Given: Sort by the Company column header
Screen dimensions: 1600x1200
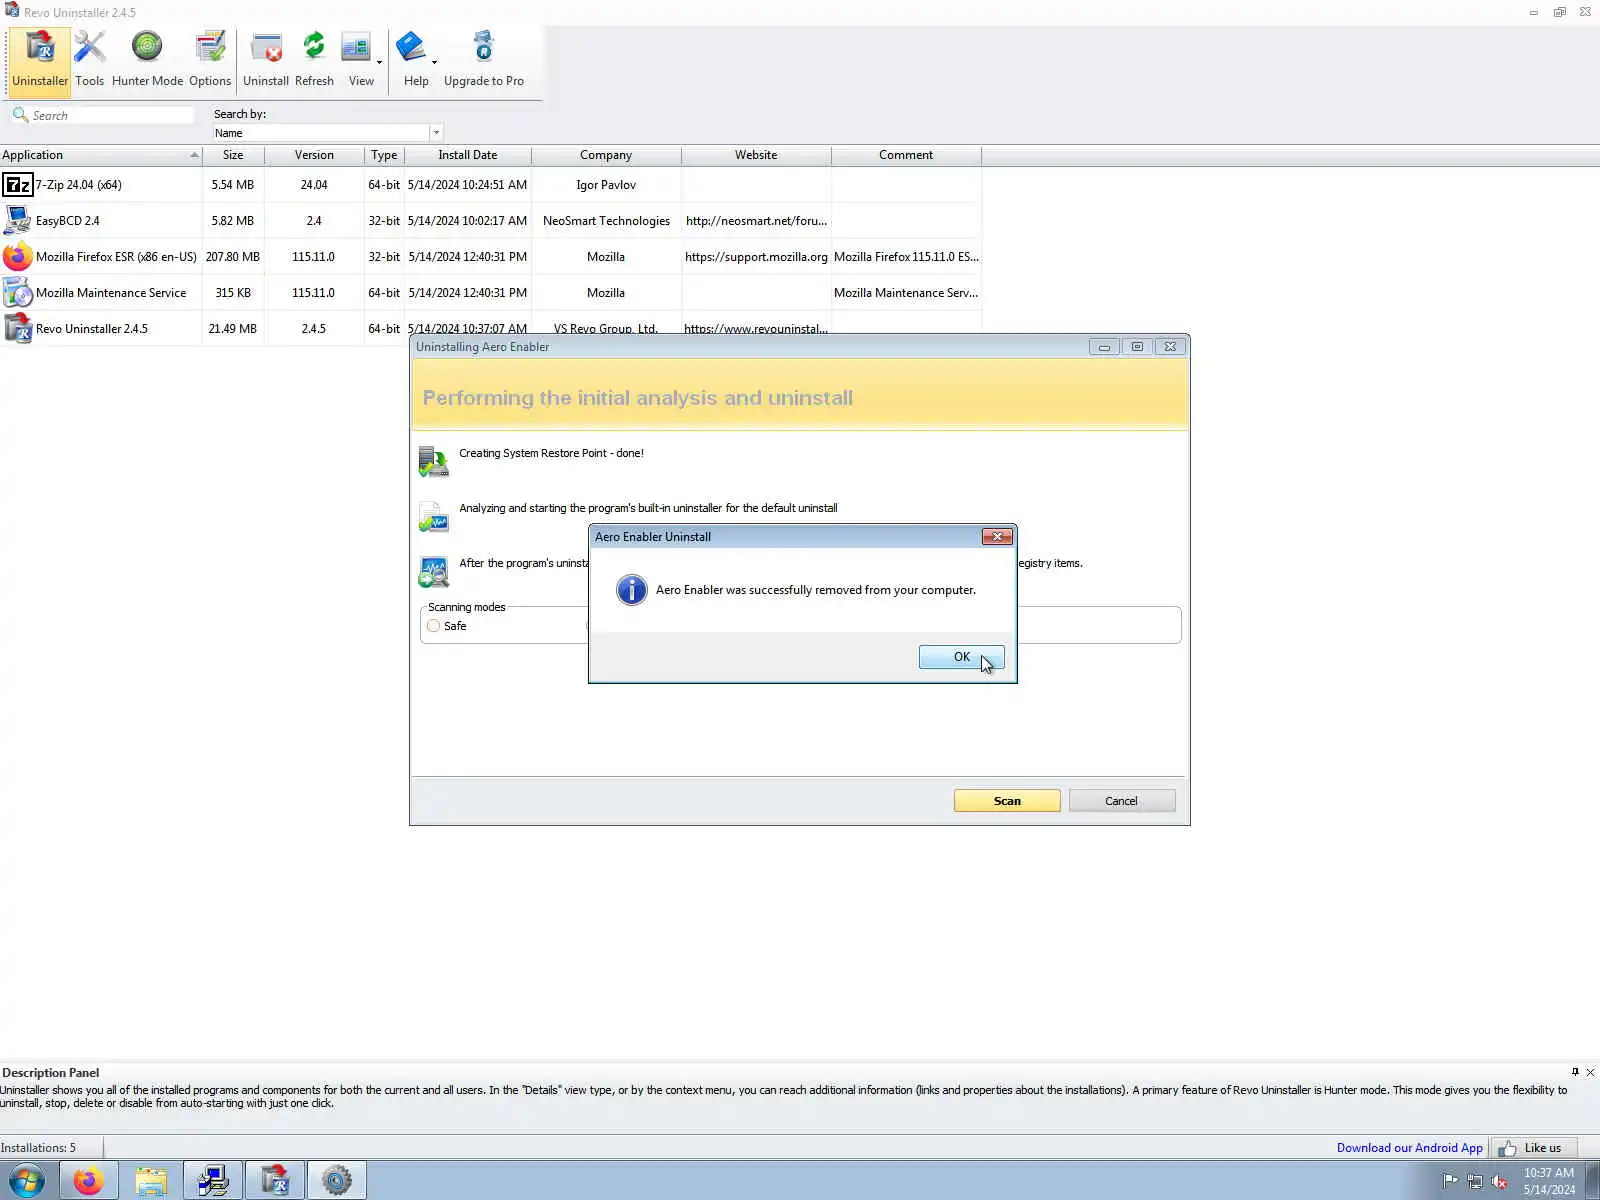Looking at the screenshot, I should [x=606, y=155].
